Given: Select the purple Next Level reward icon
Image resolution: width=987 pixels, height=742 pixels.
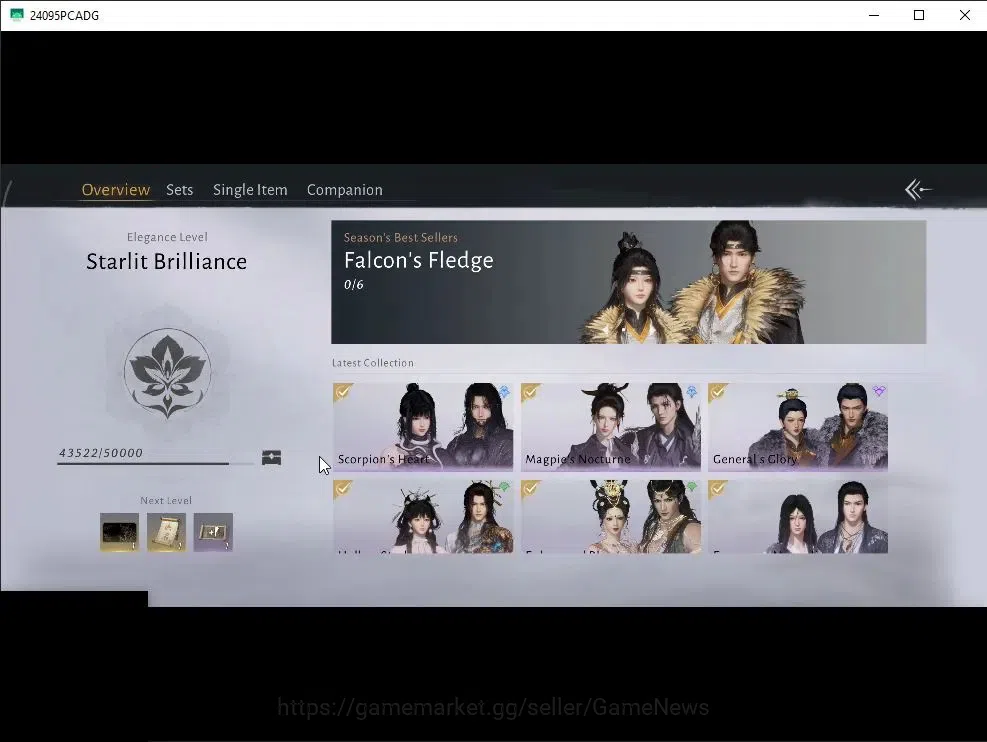Looking at the screenshot, I should click(213, 532).
